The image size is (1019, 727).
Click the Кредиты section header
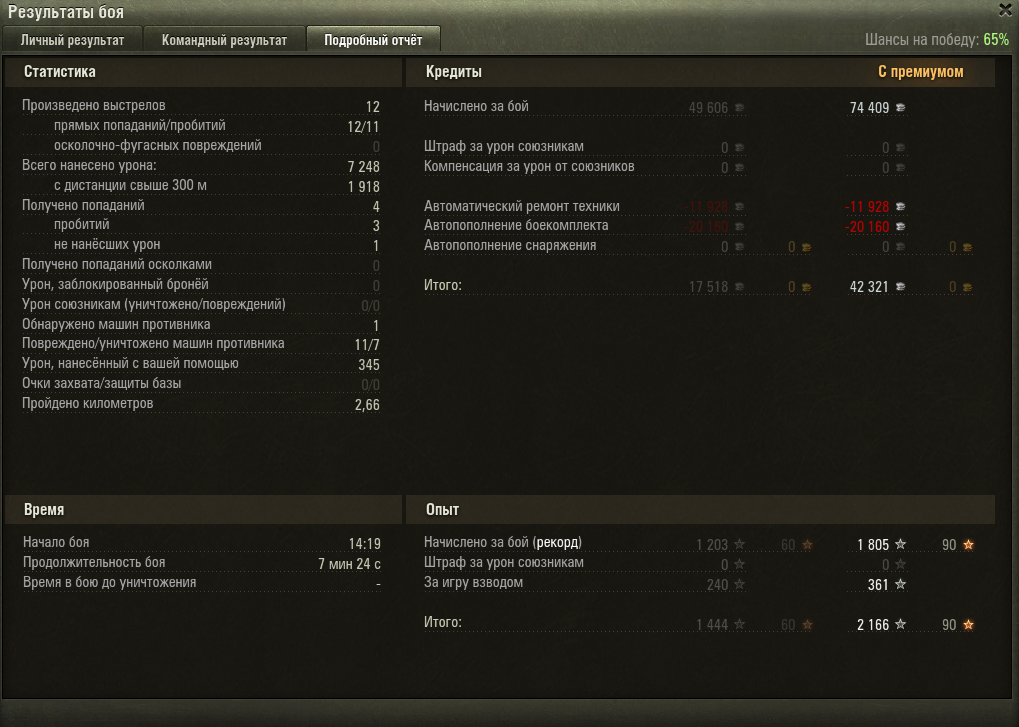pyautogui.click(x=454, y=71)
